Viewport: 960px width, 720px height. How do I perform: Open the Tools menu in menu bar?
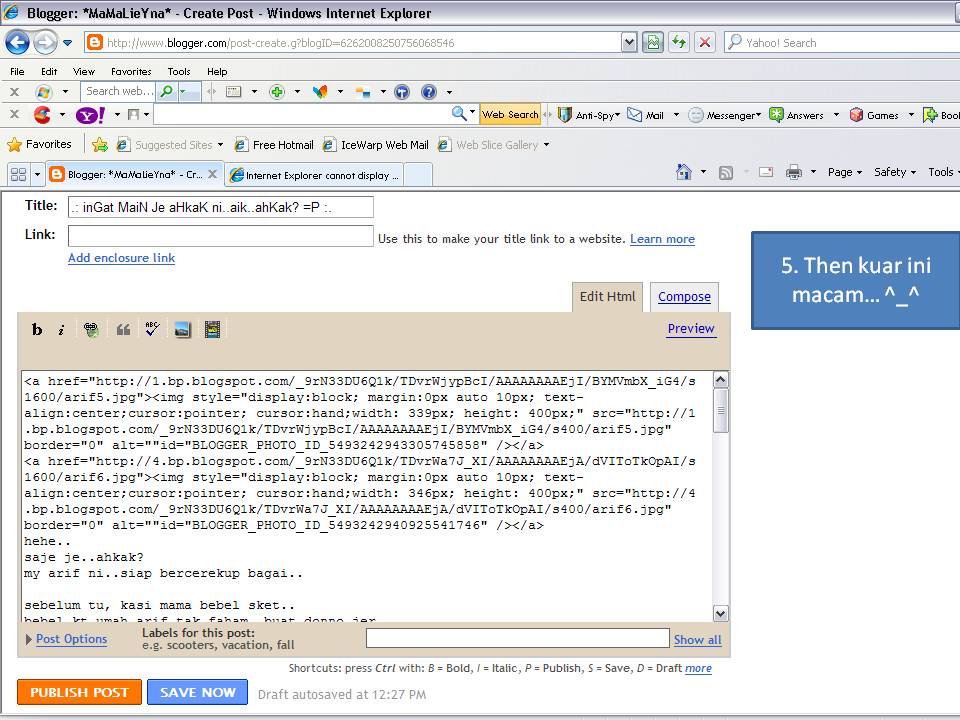[x=179, y=72]
